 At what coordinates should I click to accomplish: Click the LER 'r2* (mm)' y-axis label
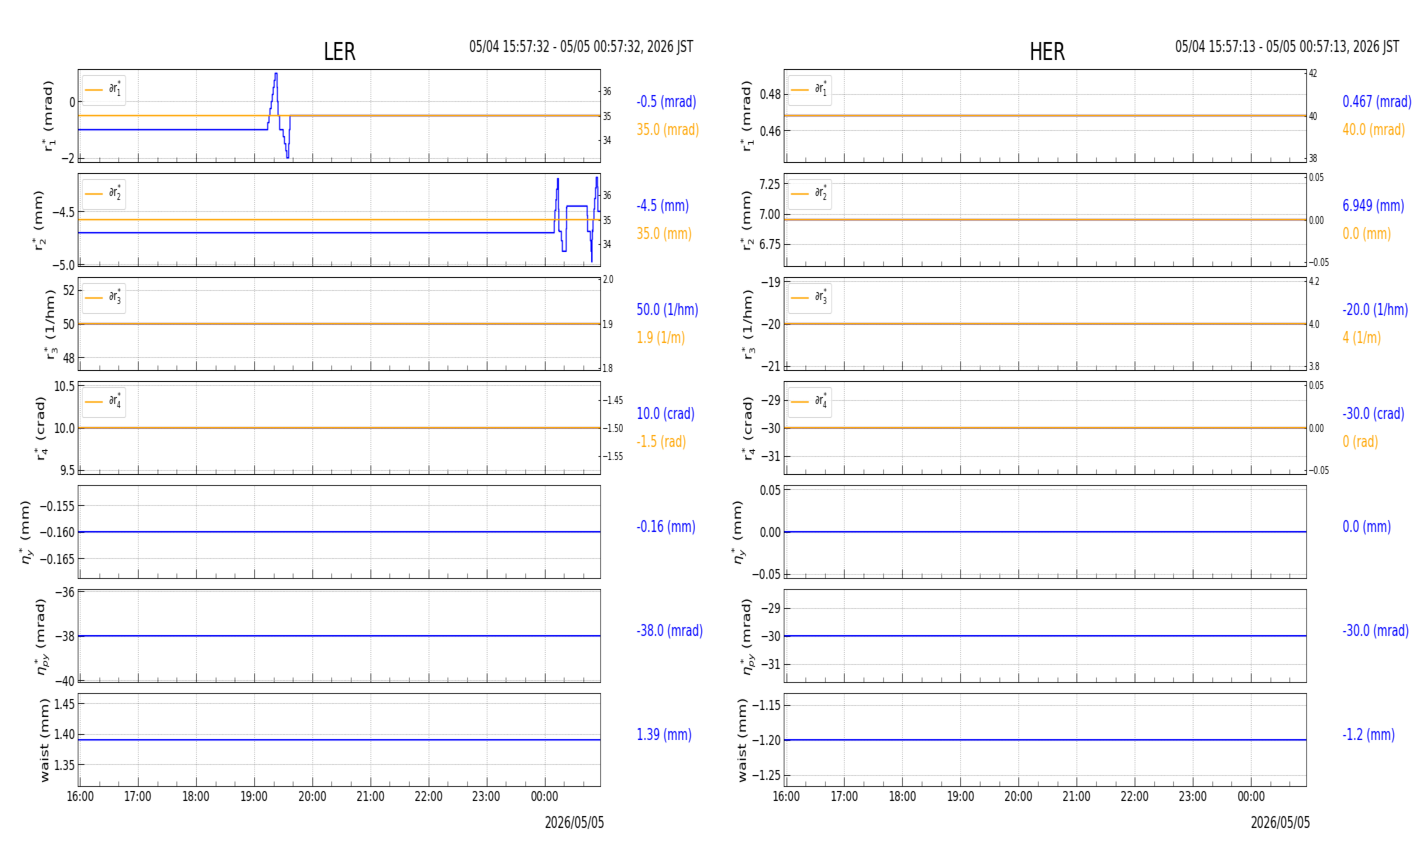tap(39, 220)
